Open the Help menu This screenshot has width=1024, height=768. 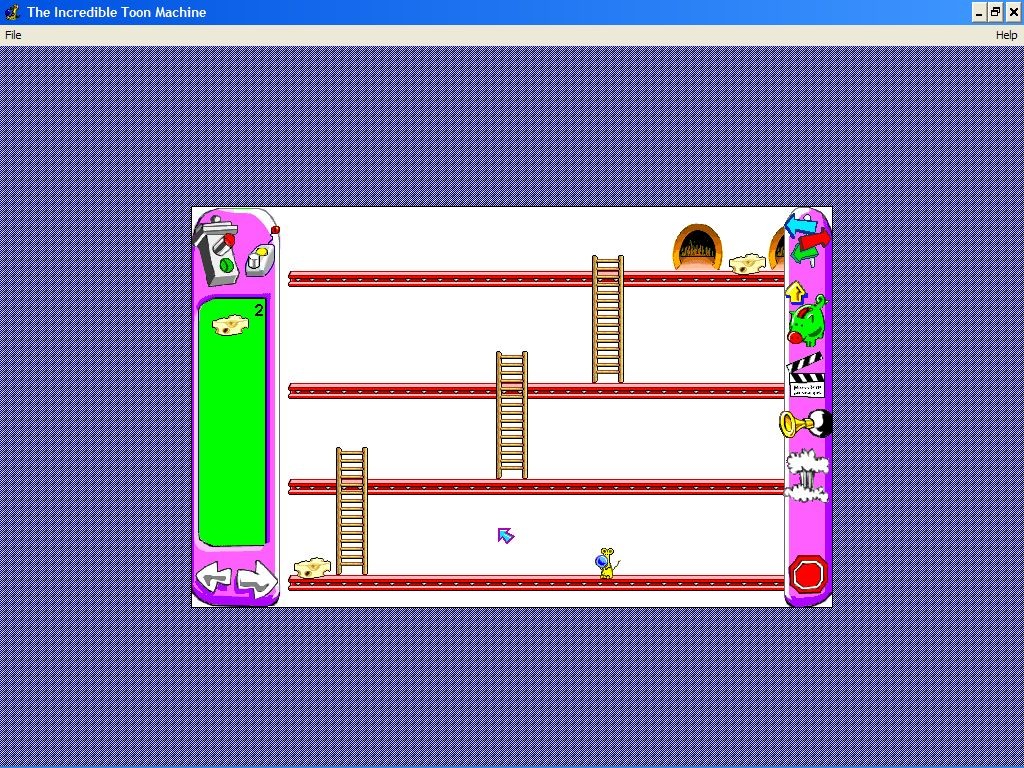click(1006, 35)
